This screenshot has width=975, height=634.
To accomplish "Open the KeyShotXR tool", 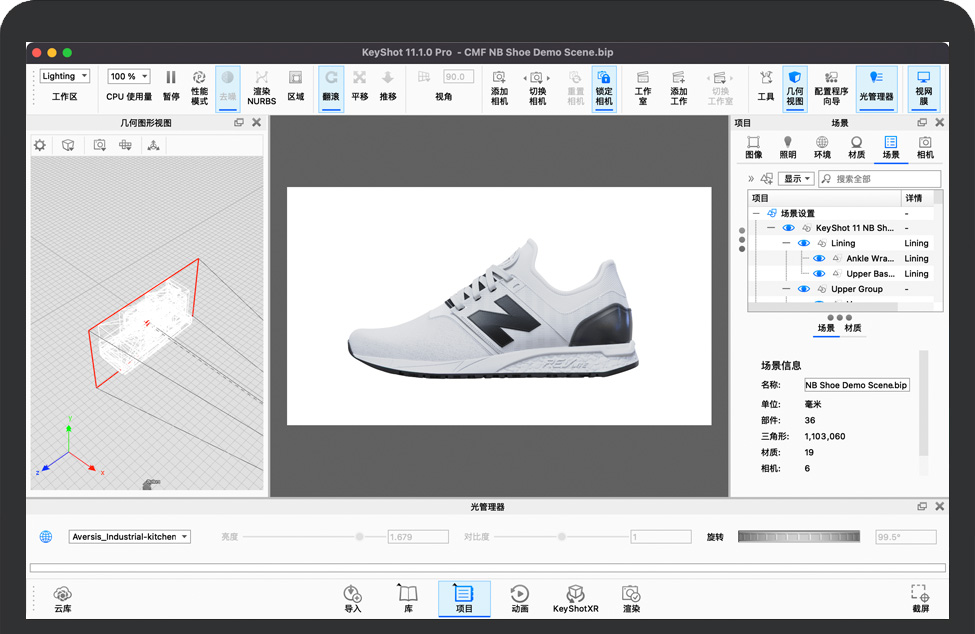I will pos(576,595).
